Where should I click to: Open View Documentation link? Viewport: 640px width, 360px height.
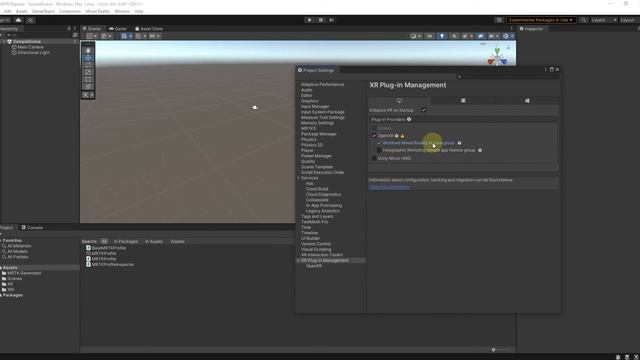389,187
